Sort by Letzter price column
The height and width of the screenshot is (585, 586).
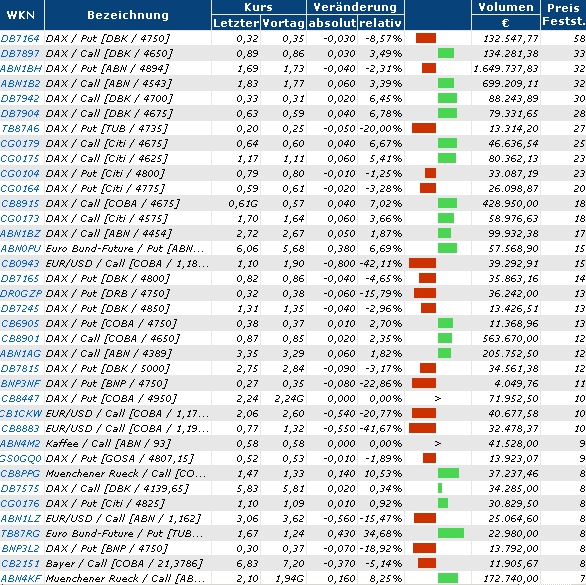[236, 23]
